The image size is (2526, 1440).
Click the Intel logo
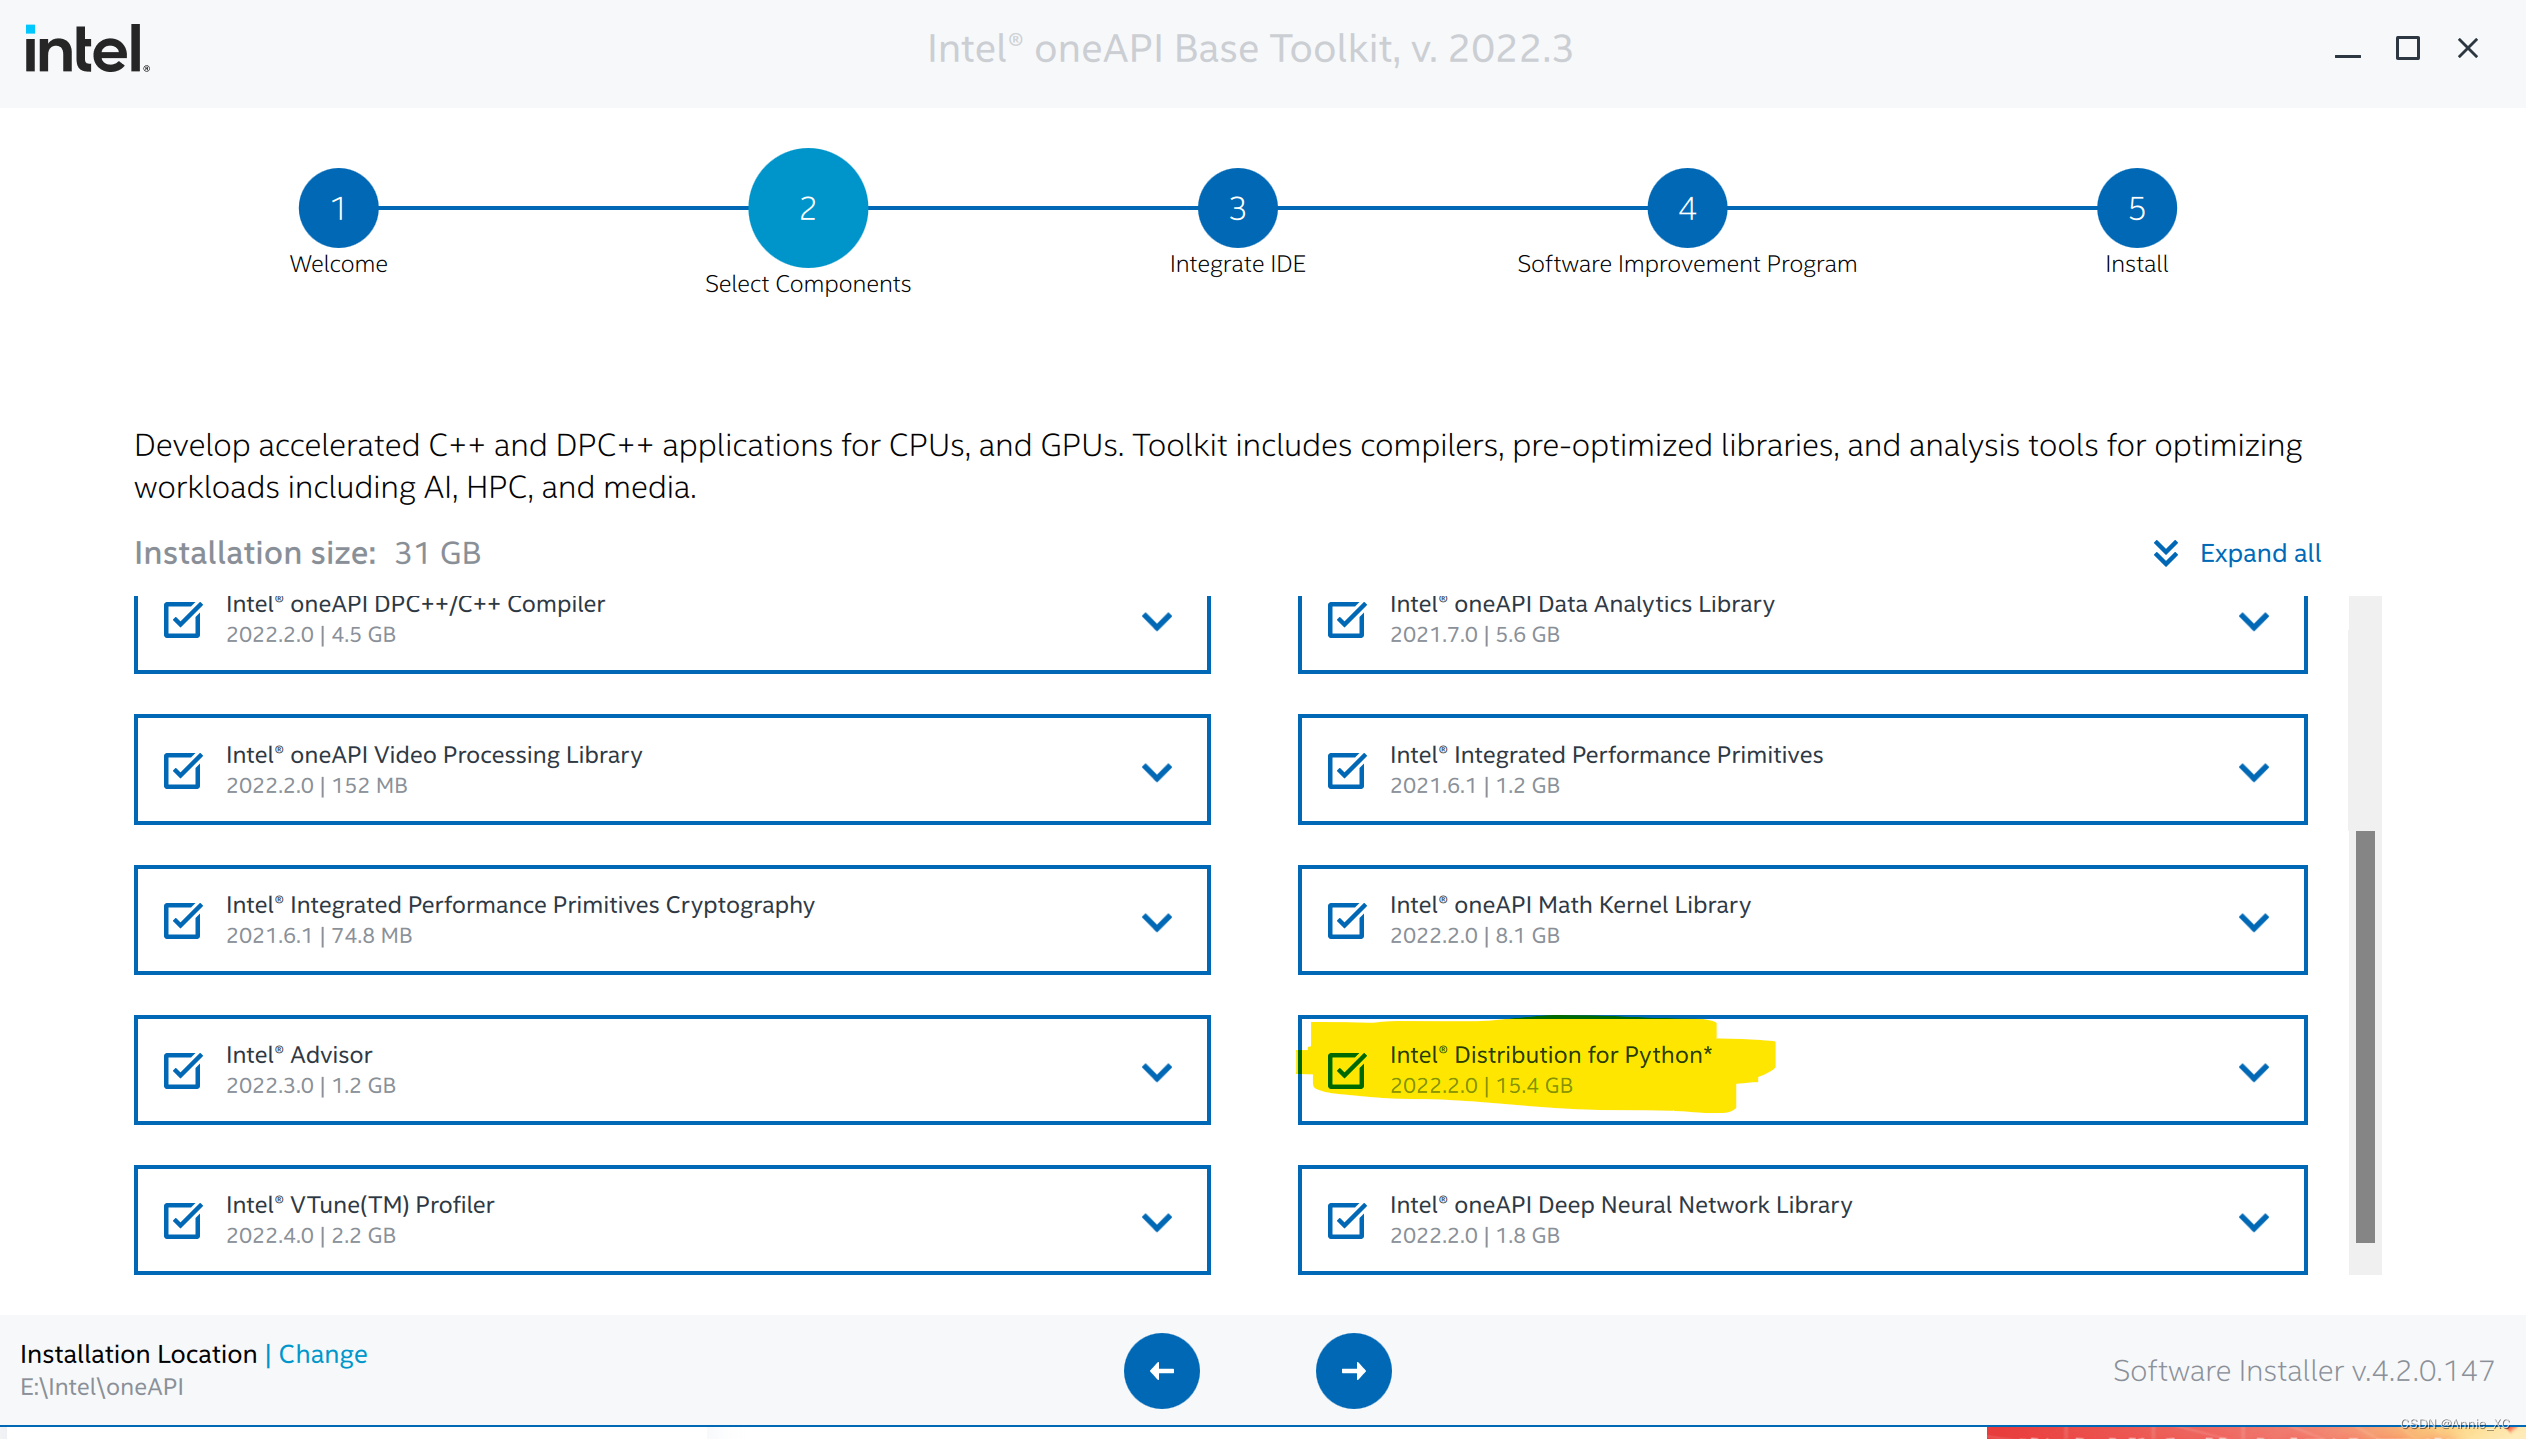click(x=85, y=47)
